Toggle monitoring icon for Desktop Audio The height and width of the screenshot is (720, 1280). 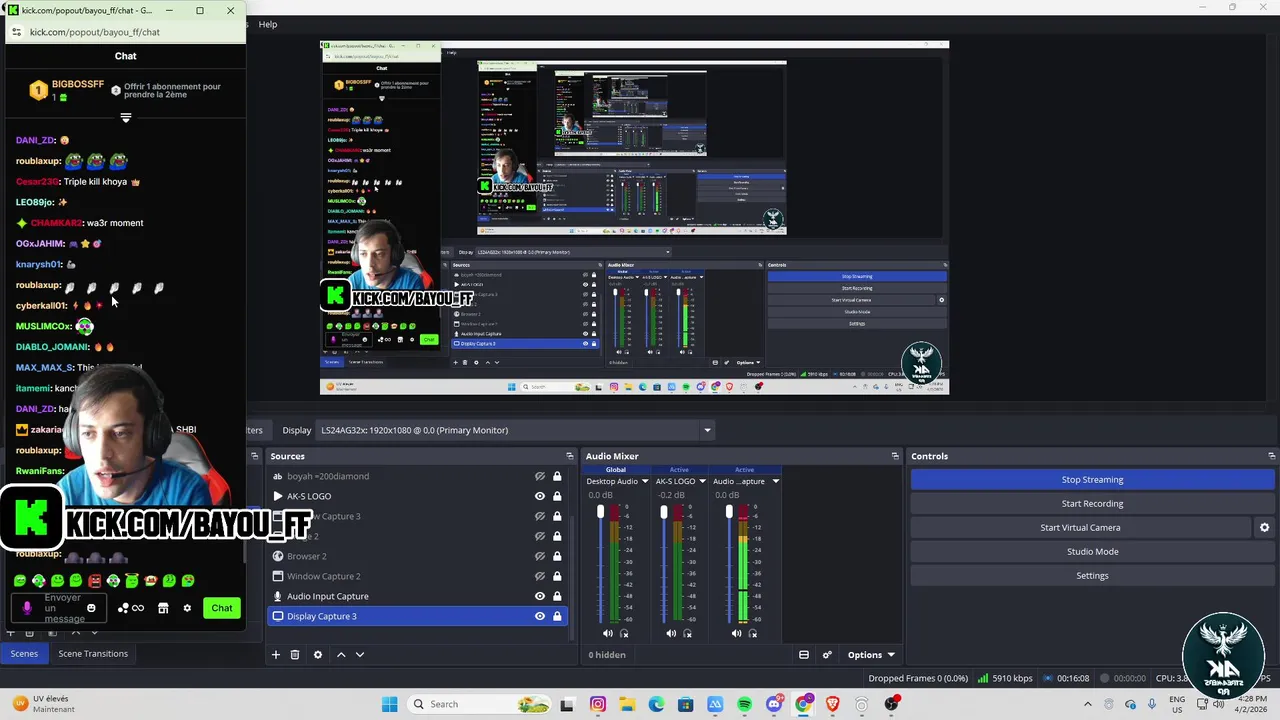click(625, 633)
